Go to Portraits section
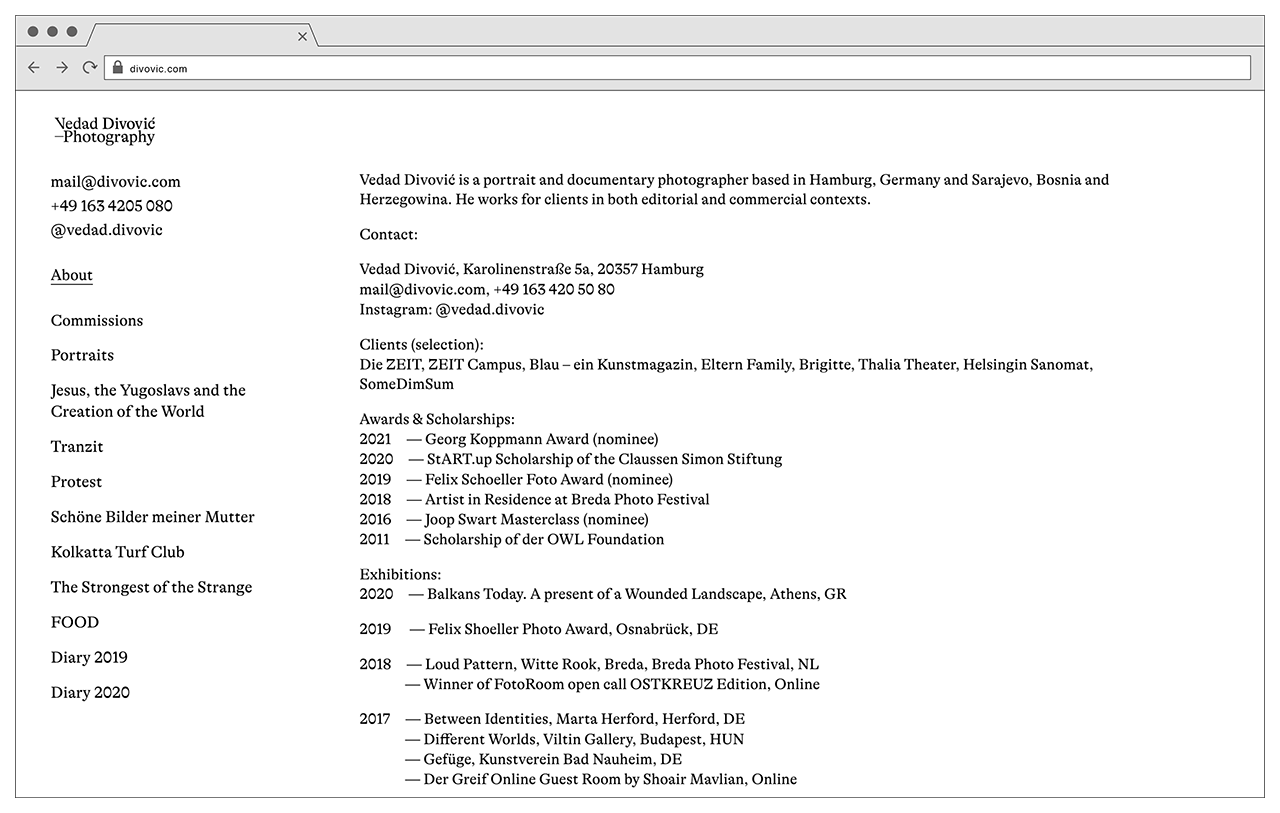This screenshot has width=1280, height=813. click(82, 356)
